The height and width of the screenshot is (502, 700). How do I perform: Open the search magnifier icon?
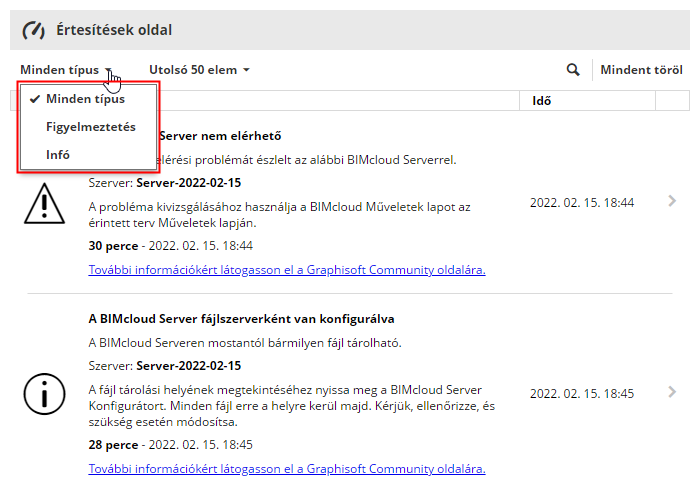[573, 70]
